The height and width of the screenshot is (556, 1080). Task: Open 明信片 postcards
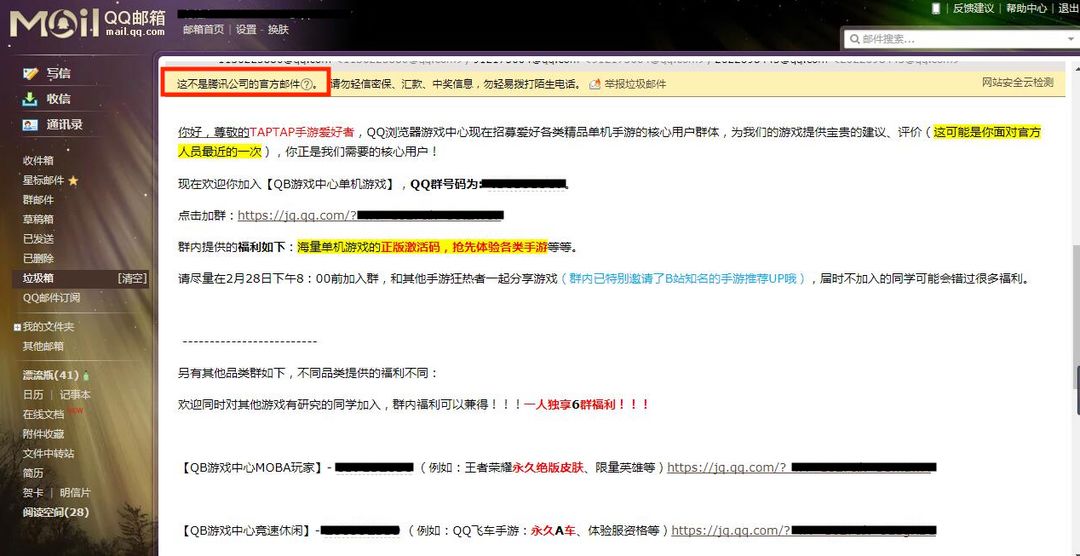click(74, 493)
